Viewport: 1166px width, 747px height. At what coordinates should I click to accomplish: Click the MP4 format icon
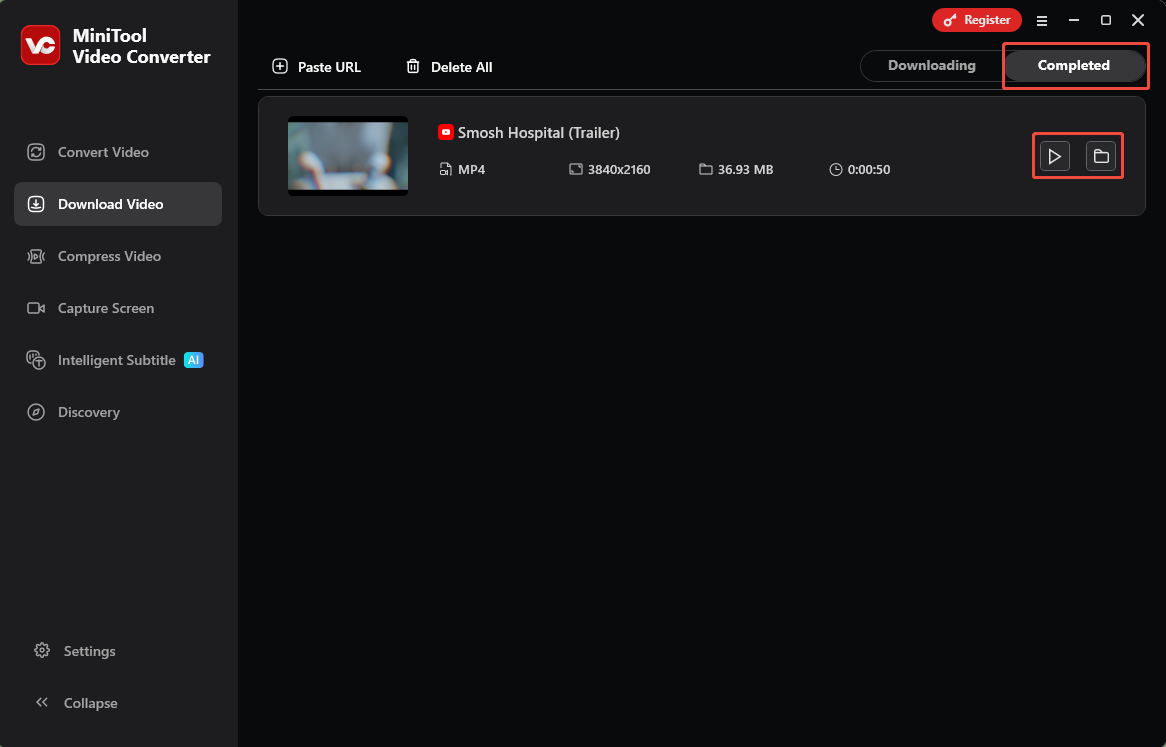[x=445, y=169]
